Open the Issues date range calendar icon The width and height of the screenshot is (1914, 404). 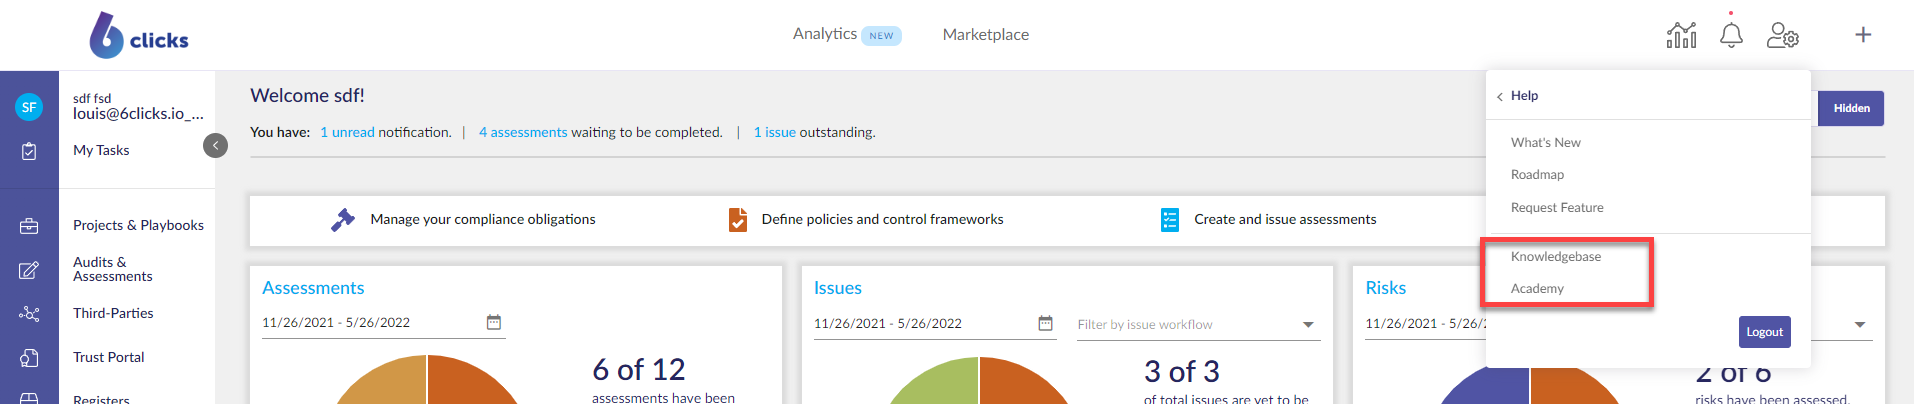coord(1046,323)
